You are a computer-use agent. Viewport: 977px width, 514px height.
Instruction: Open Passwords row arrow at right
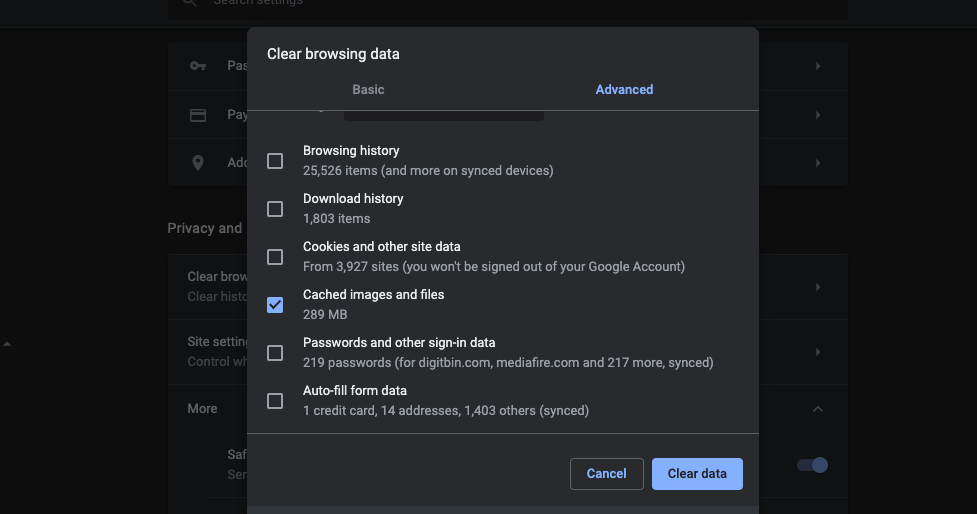click(817, 66)
